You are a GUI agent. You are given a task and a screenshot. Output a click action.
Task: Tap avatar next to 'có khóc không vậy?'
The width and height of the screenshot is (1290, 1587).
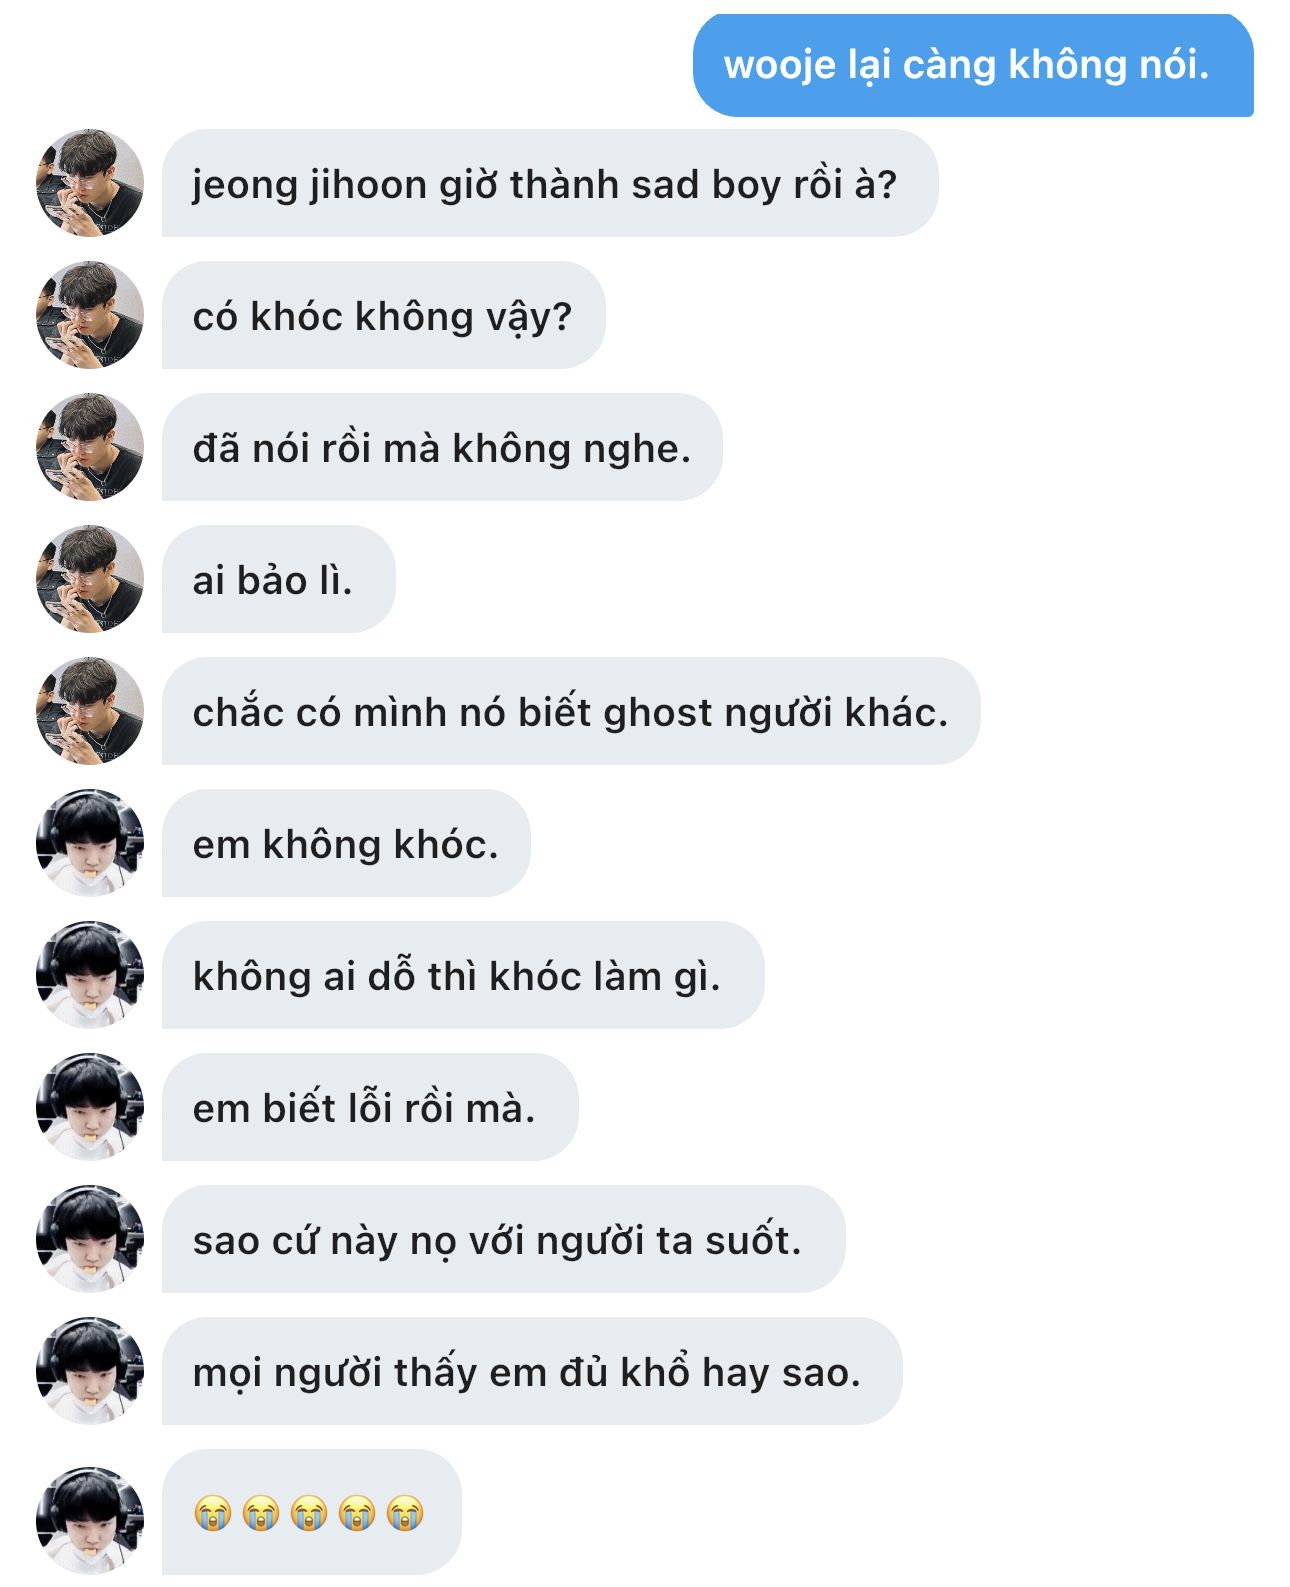pyautogui.click(x=90, y=315)
